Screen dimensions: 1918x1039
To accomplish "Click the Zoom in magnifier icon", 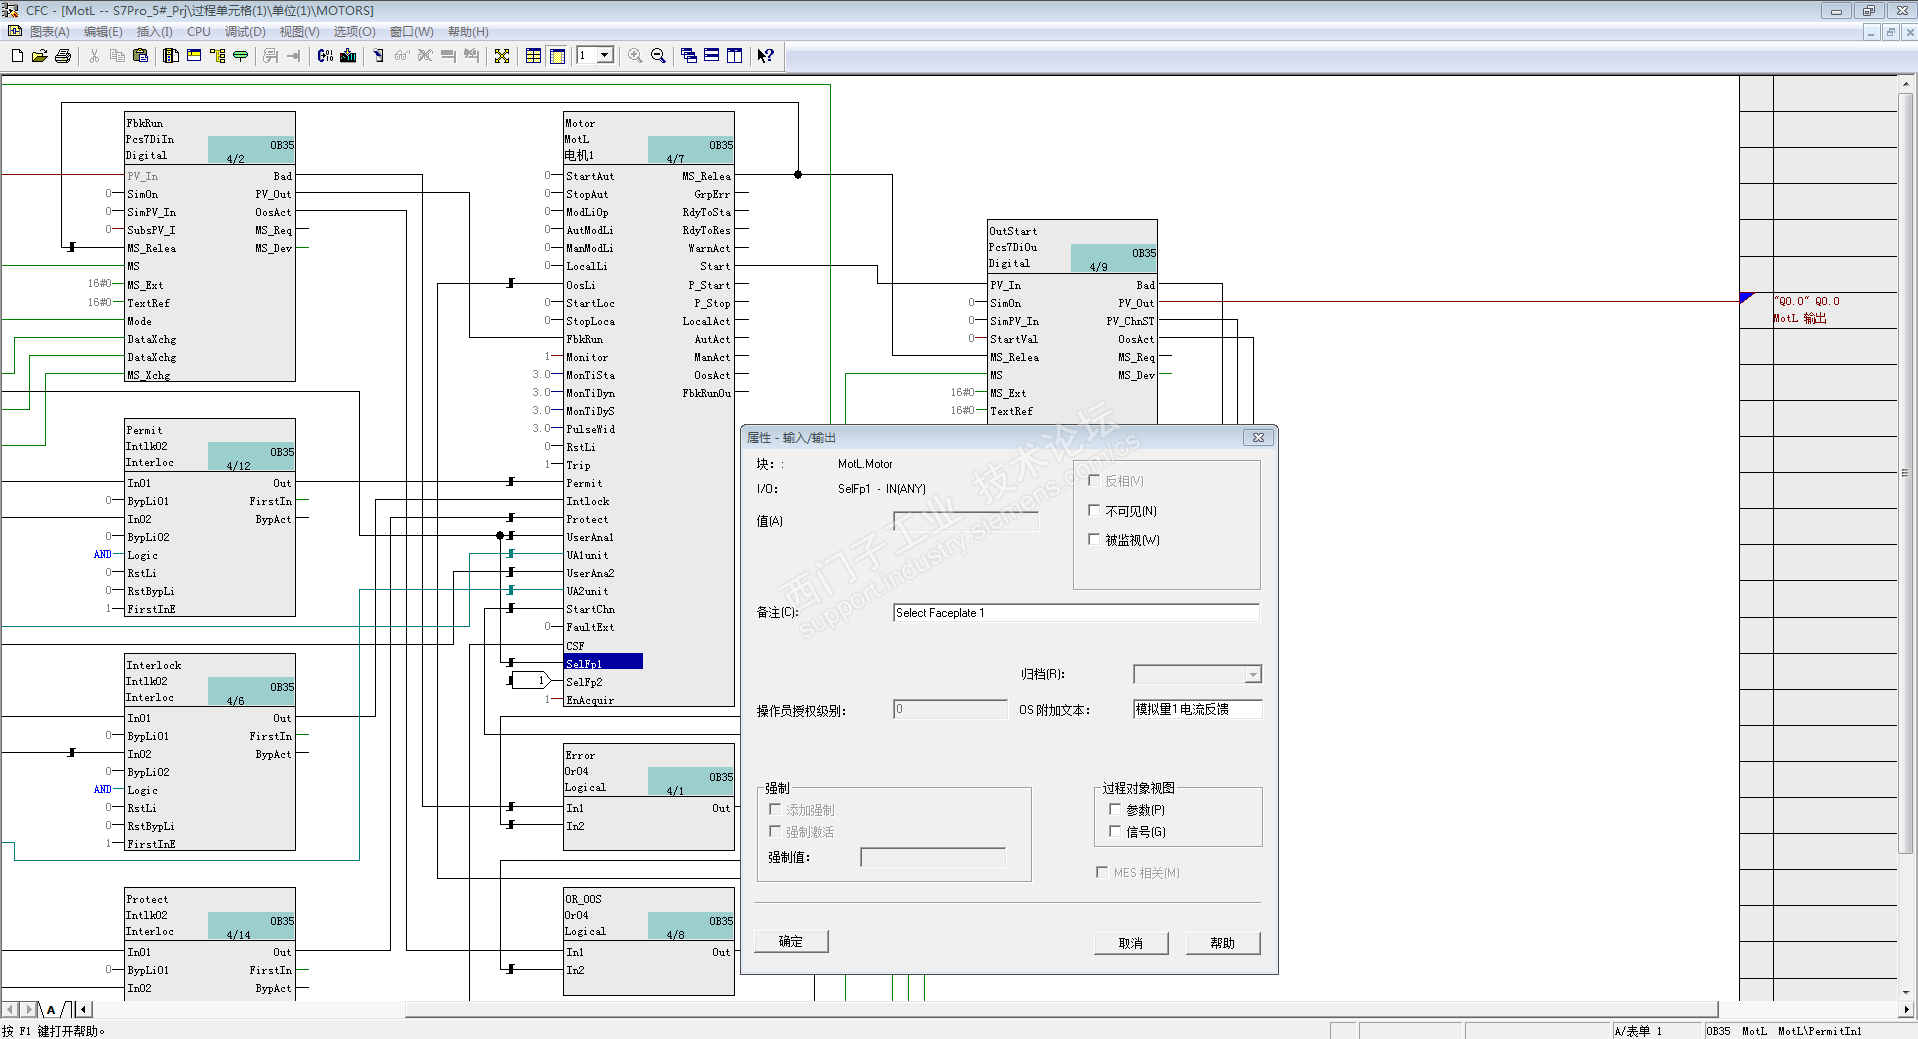I will point(635,56).
